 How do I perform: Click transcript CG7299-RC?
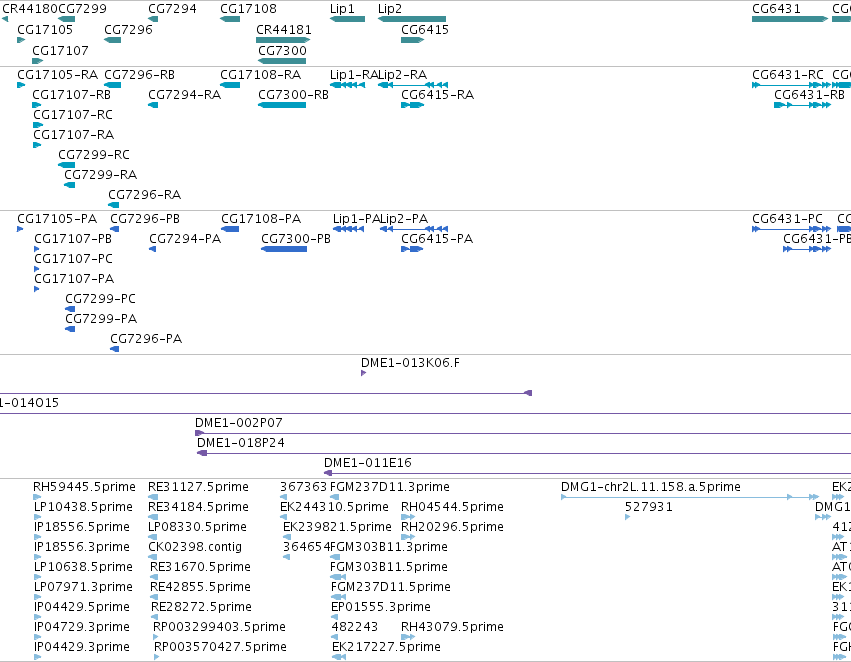pyautogui.click(x=67, y=165)
